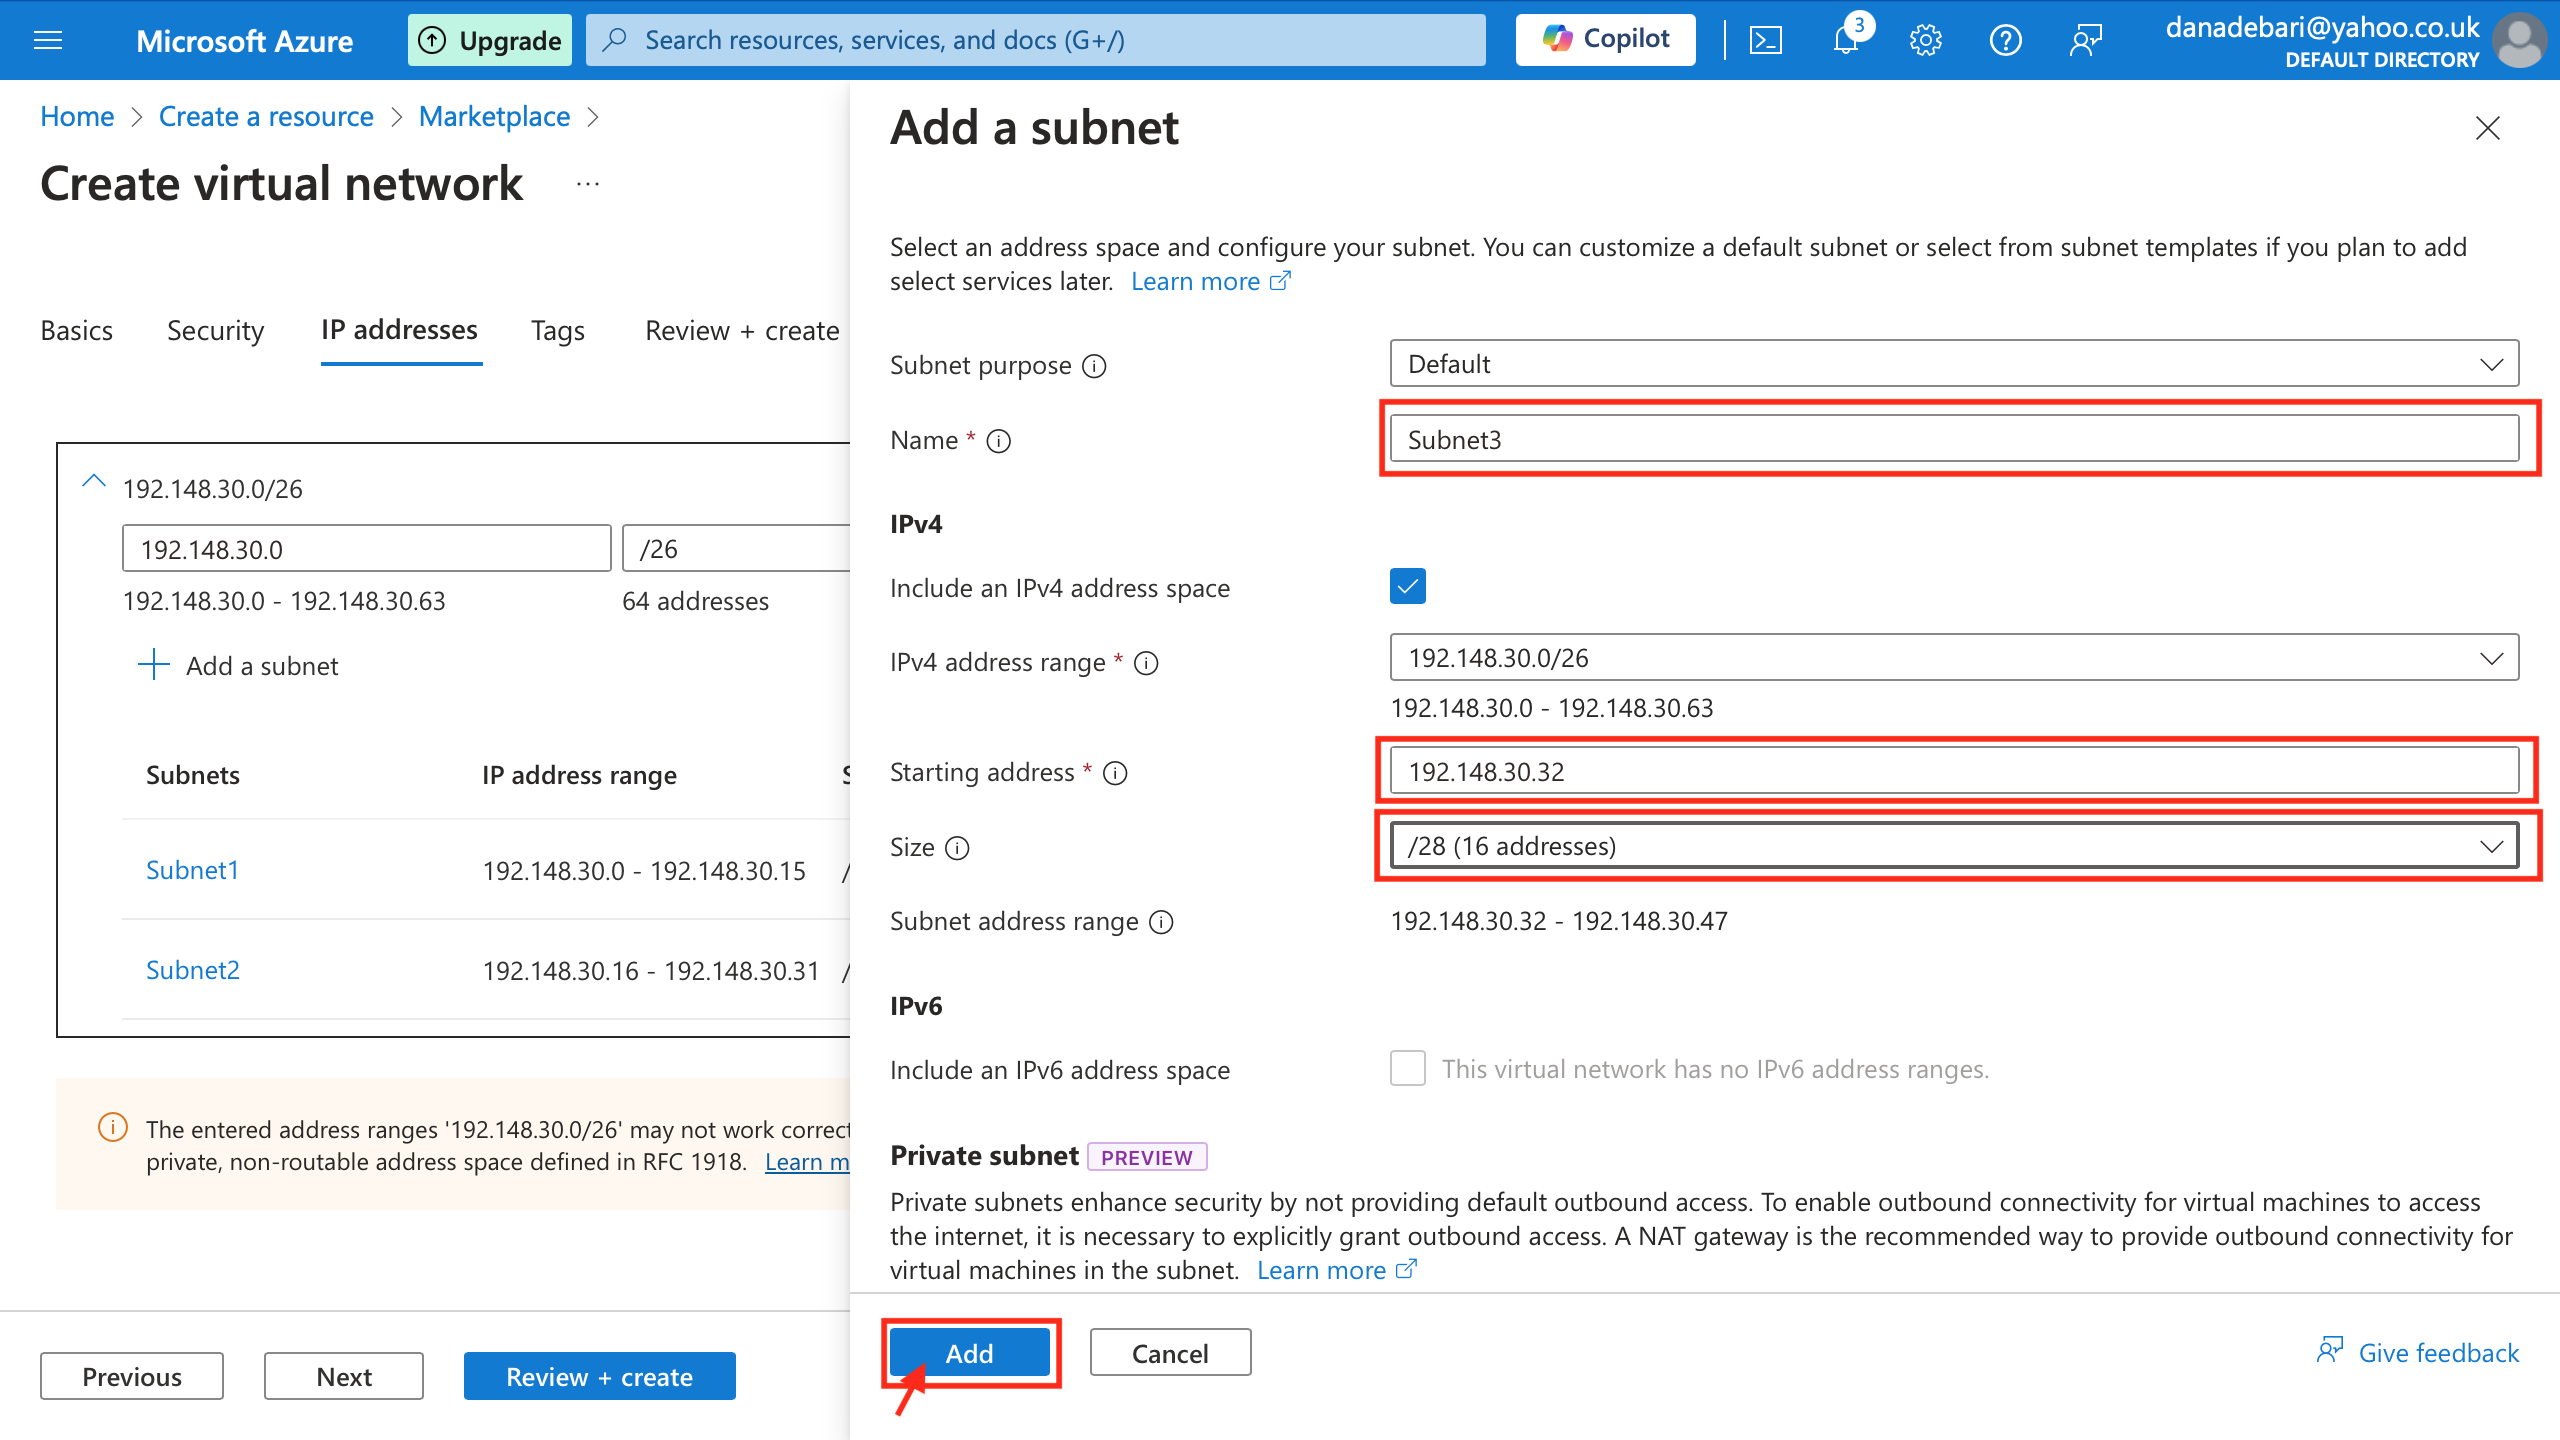The image size is (2560, 1440).
Task: Open the Help question mark icon
Action: pyautogui.click(x=2005, y=40)
